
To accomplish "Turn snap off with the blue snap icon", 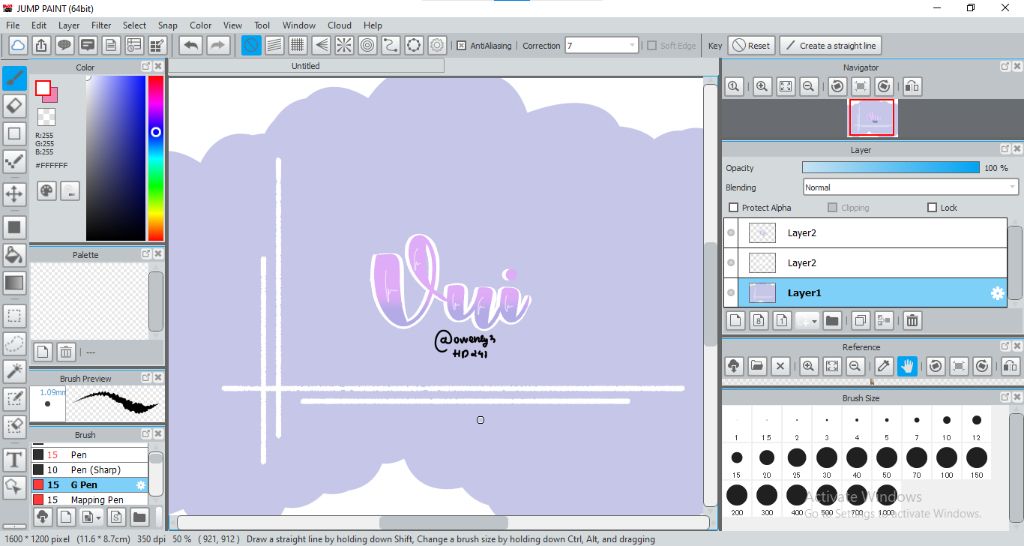I will tap(251, 45).
